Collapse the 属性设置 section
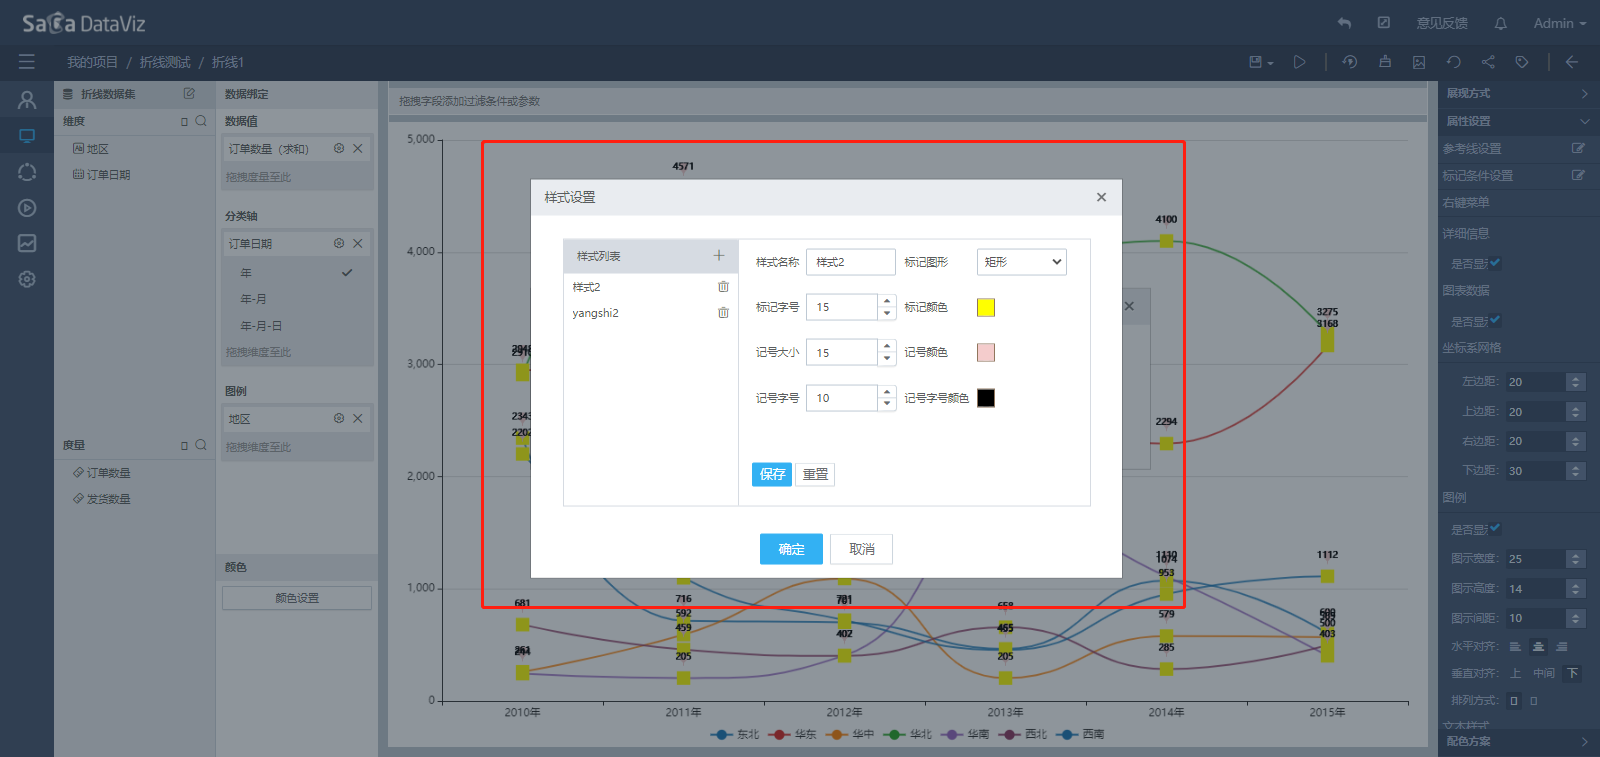Image resolution: width=1600 pixels, height=757 pixels. 1584,121
